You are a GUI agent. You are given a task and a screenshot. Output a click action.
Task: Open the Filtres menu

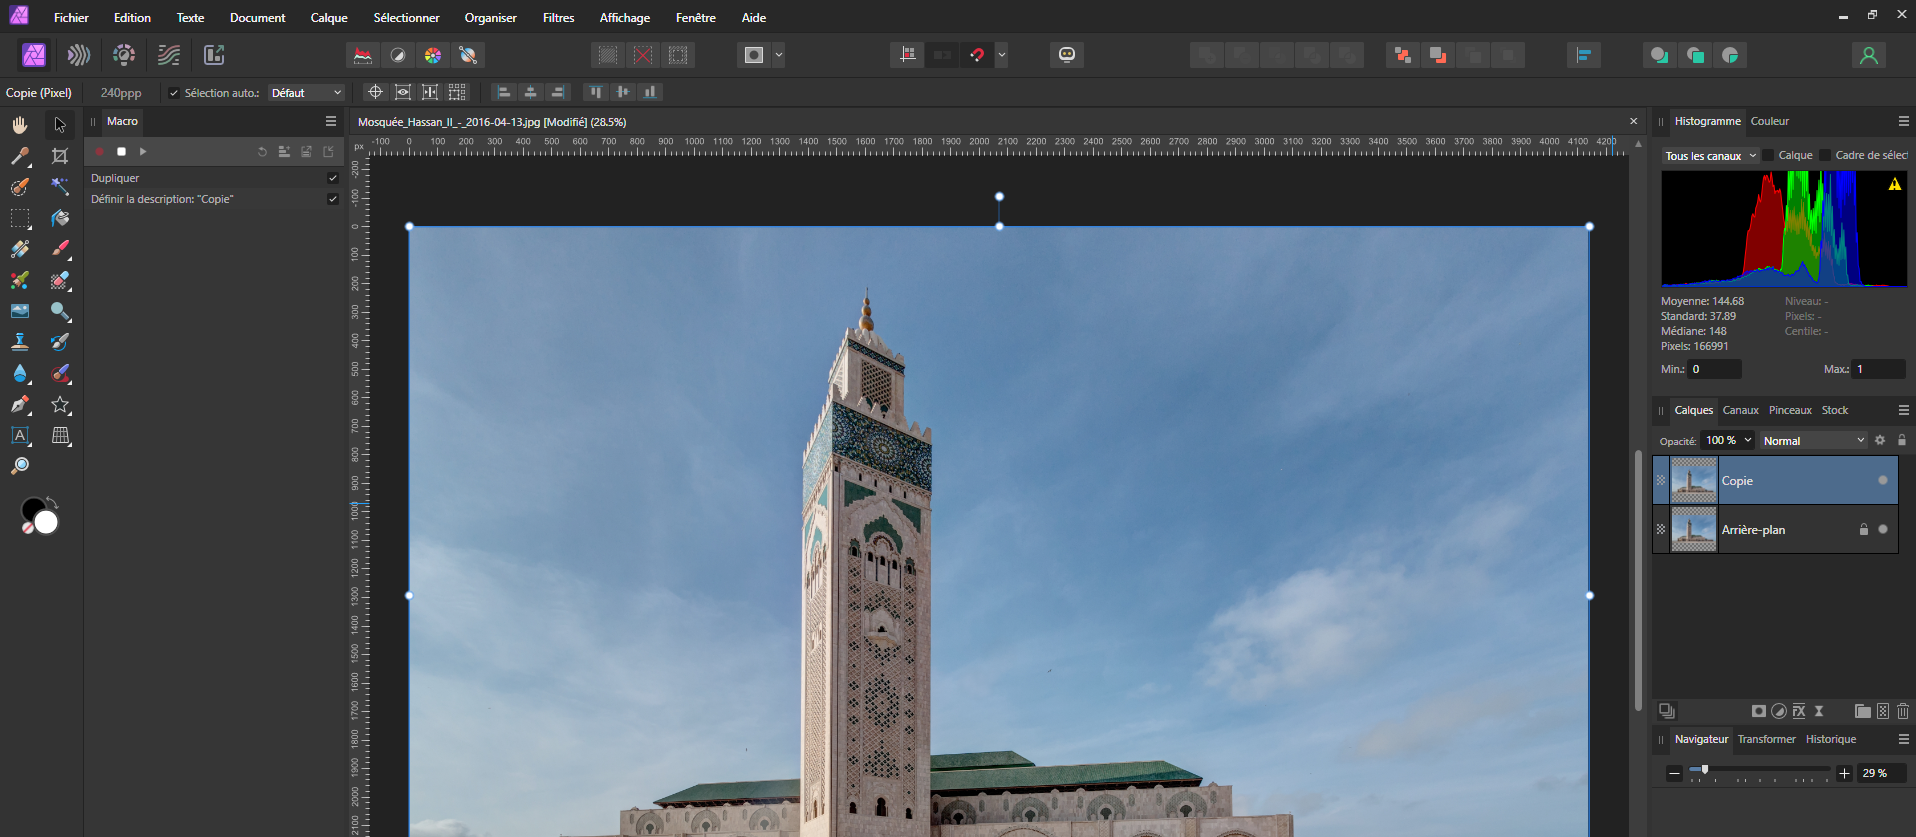coord(558,18)
